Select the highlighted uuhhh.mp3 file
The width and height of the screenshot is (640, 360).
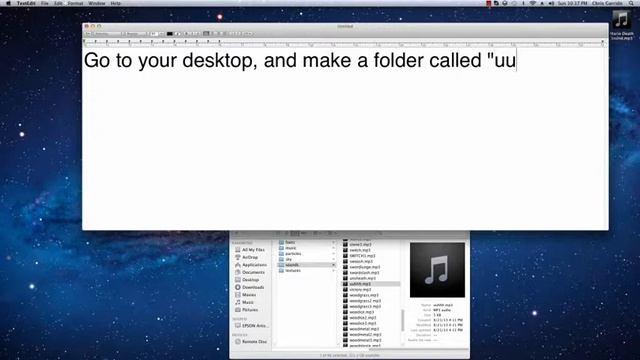[x=371, y=284]
